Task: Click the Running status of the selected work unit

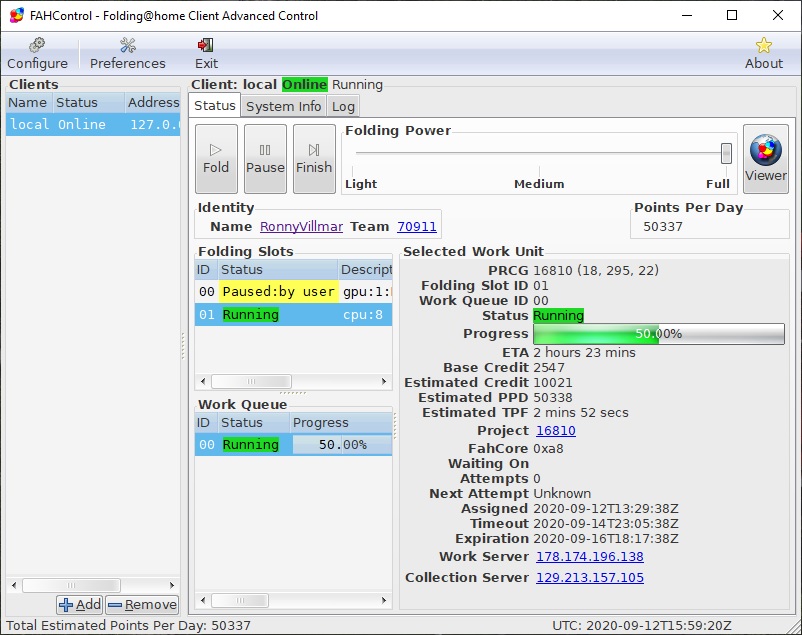Action: (559, 315)
